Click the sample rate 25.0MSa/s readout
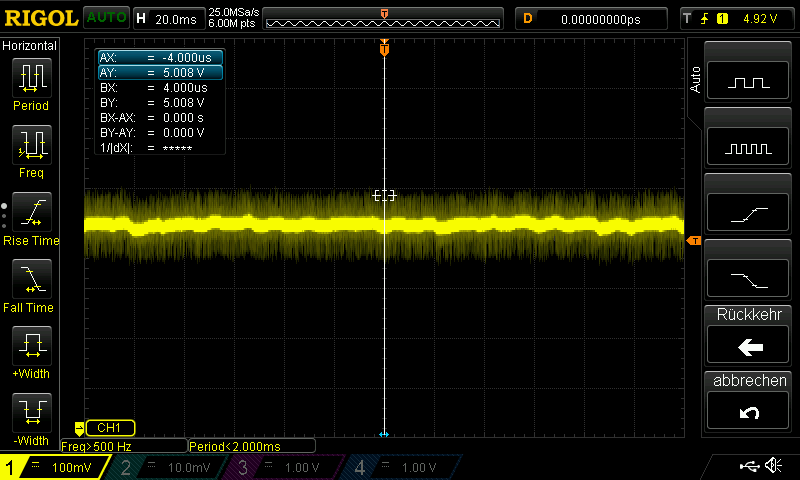The image size is (800, 480). point(234,12)
